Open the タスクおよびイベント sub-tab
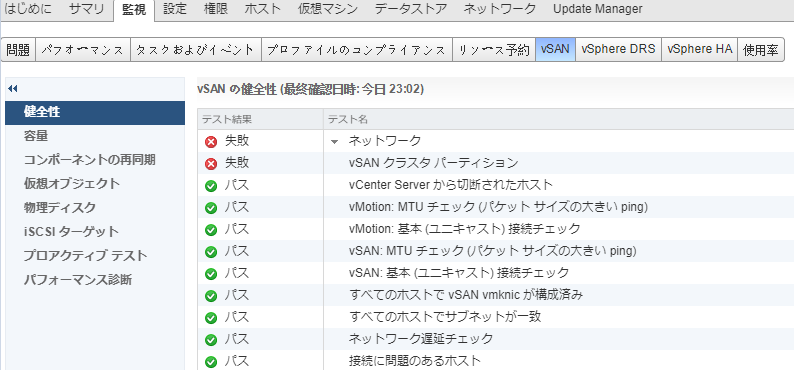 coord(196,50)
